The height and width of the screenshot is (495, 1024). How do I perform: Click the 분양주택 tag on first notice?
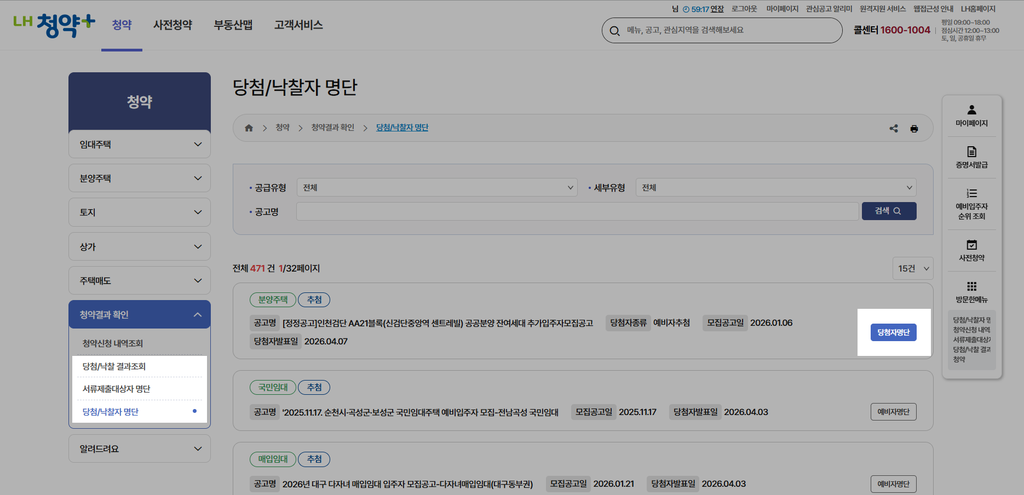(x=272, y=300)
